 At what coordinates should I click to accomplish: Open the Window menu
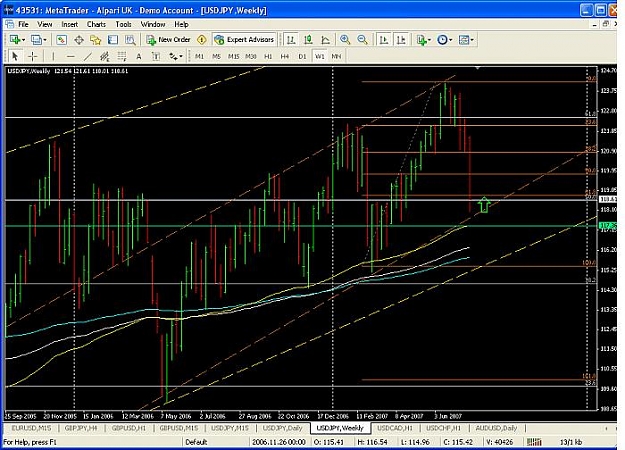click(x=153, y=24)
